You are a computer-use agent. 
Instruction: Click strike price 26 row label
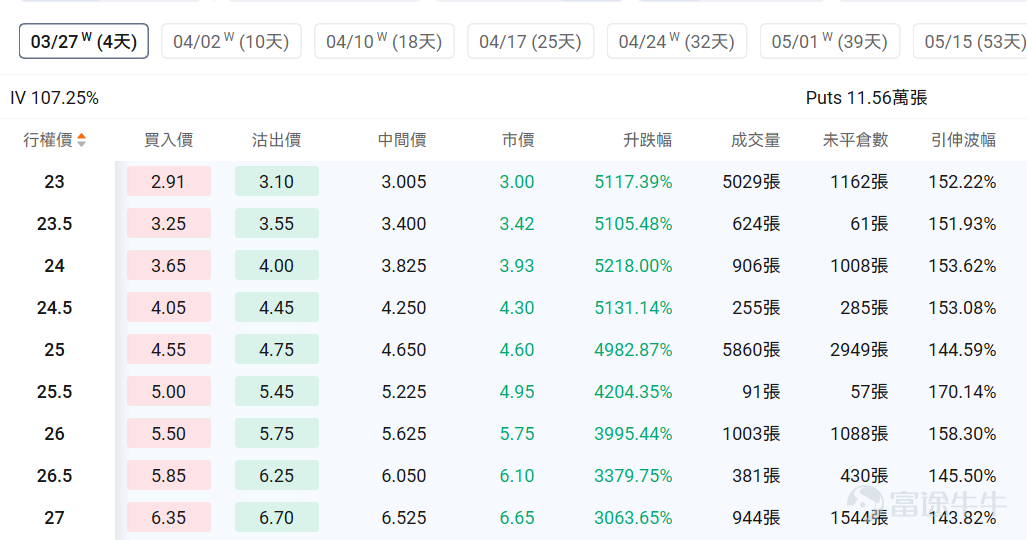pos(54,433)
